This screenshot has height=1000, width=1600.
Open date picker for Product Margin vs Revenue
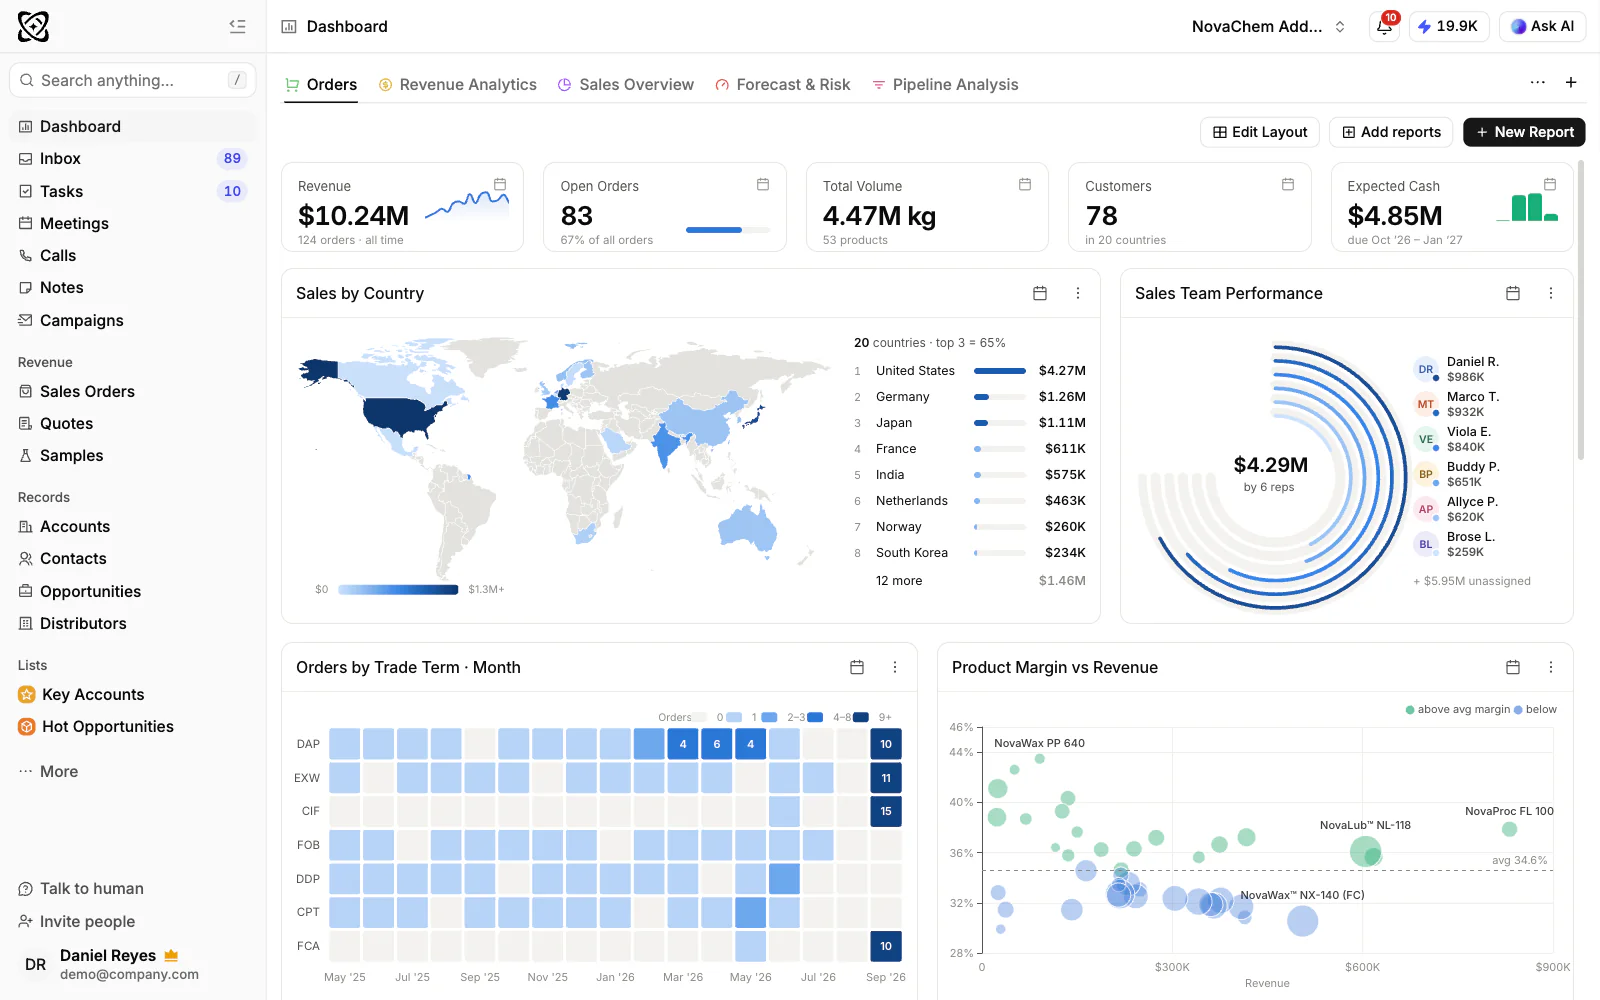click(1513, 667)
